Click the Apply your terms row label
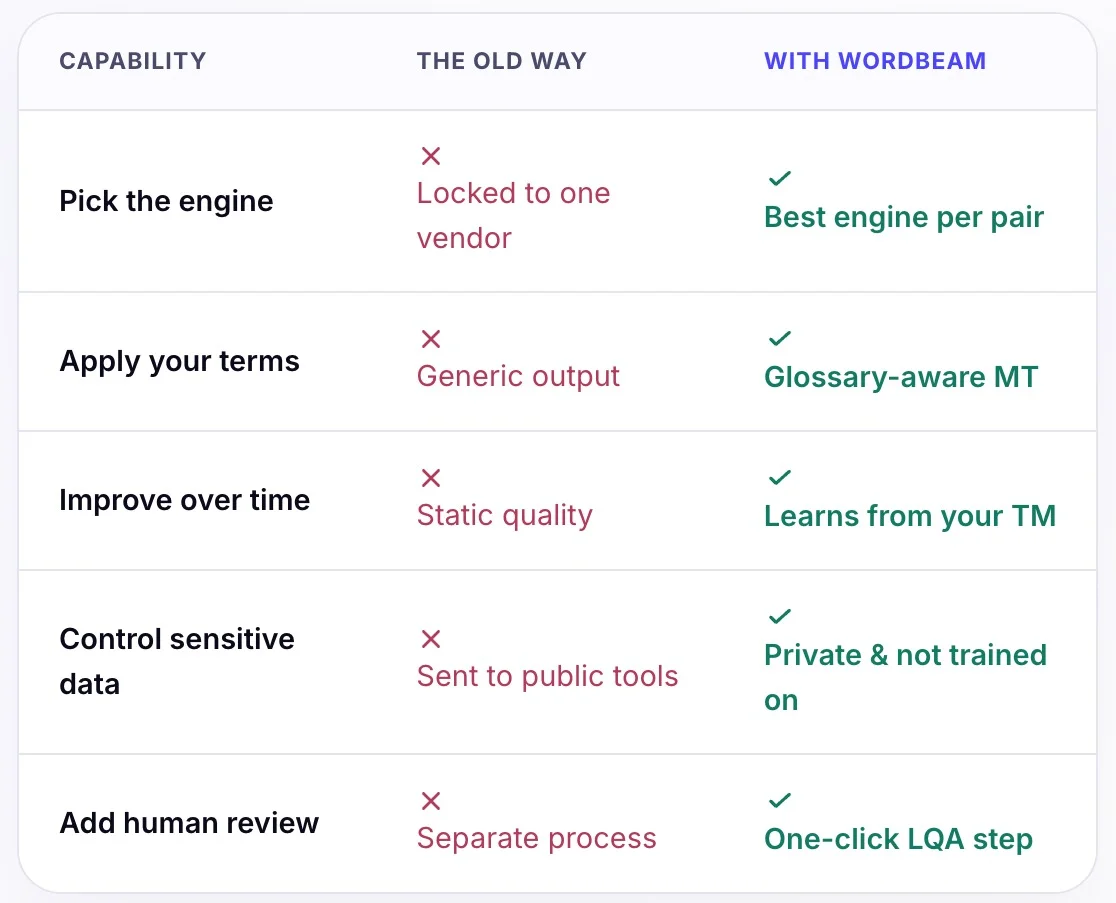The width and height of the screenshot is (1116, 903). coord(179,361)
